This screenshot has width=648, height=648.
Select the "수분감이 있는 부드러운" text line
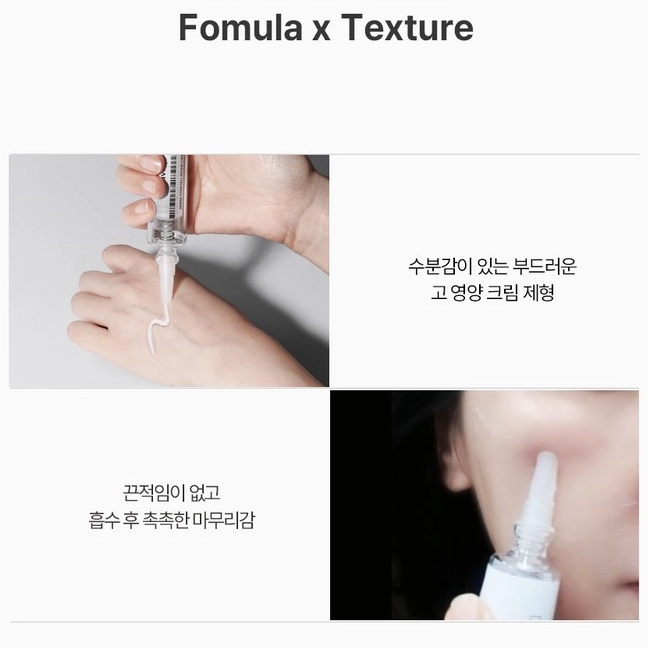point(492,267)
